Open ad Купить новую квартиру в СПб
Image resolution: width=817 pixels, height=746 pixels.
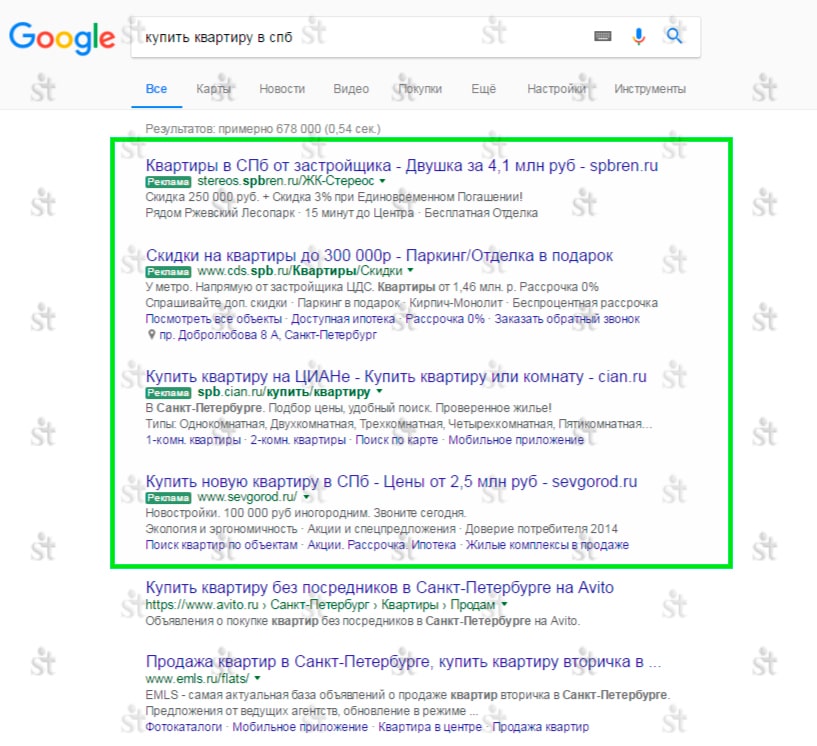(x=391, y=482)
